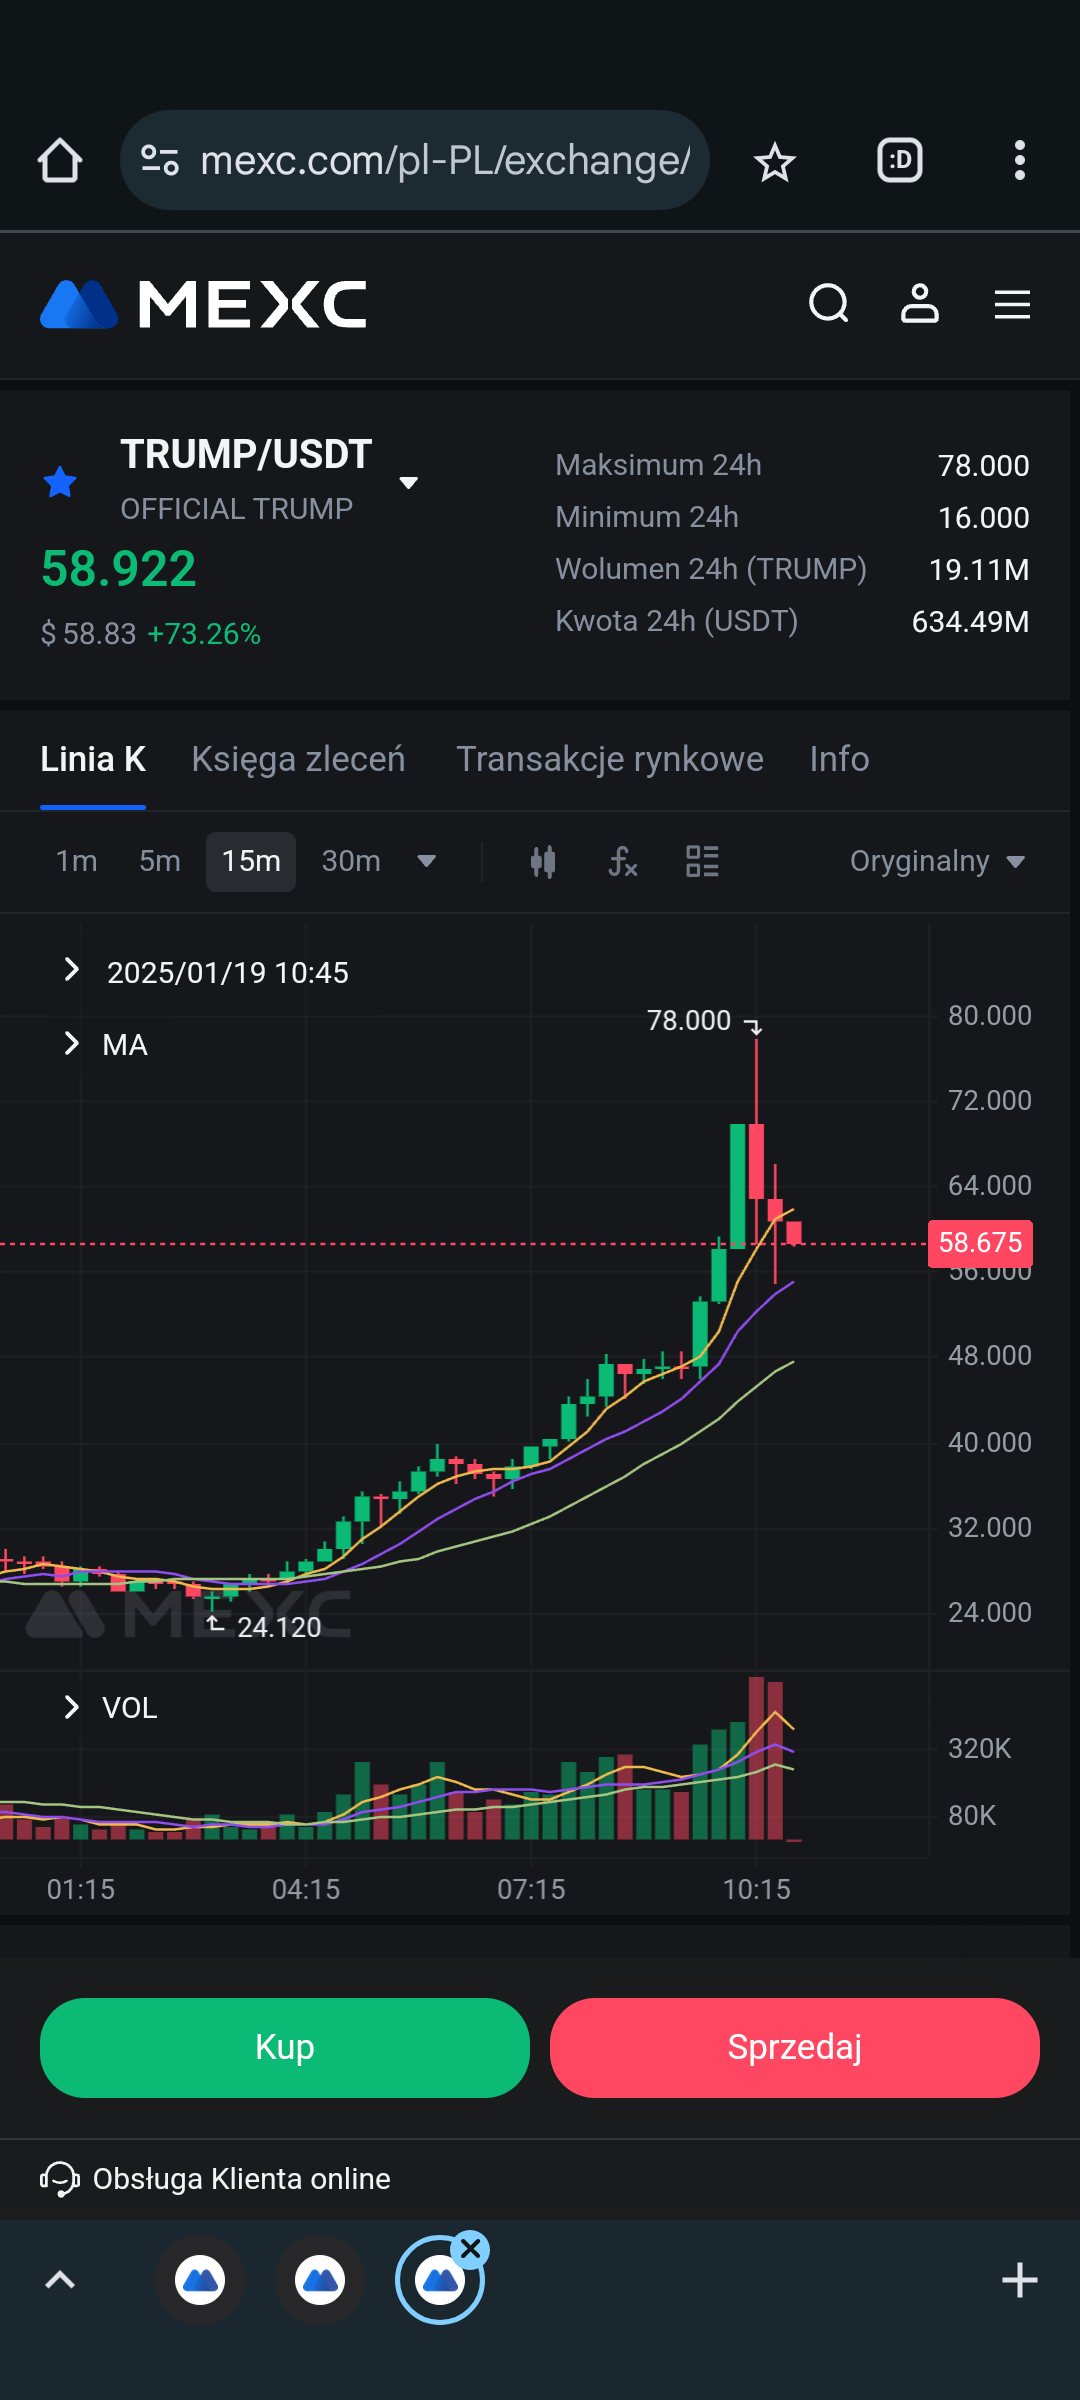This screenshot has height=2400, width=1080.
Task: Toggle TRUMP/USDT favorite star
Action: tap(61, 482)
